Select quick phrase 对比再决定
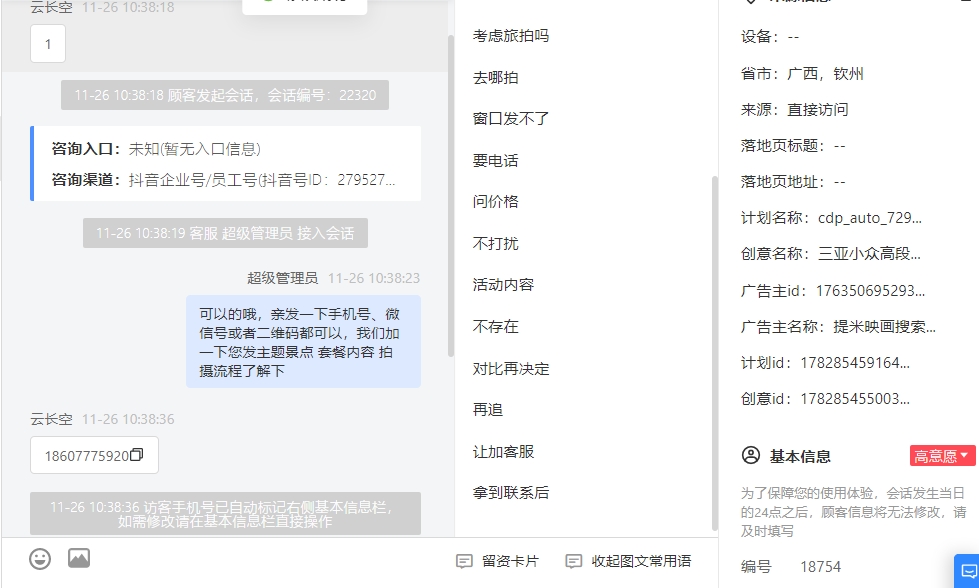 pyautogui.click(x=511, y=369)
